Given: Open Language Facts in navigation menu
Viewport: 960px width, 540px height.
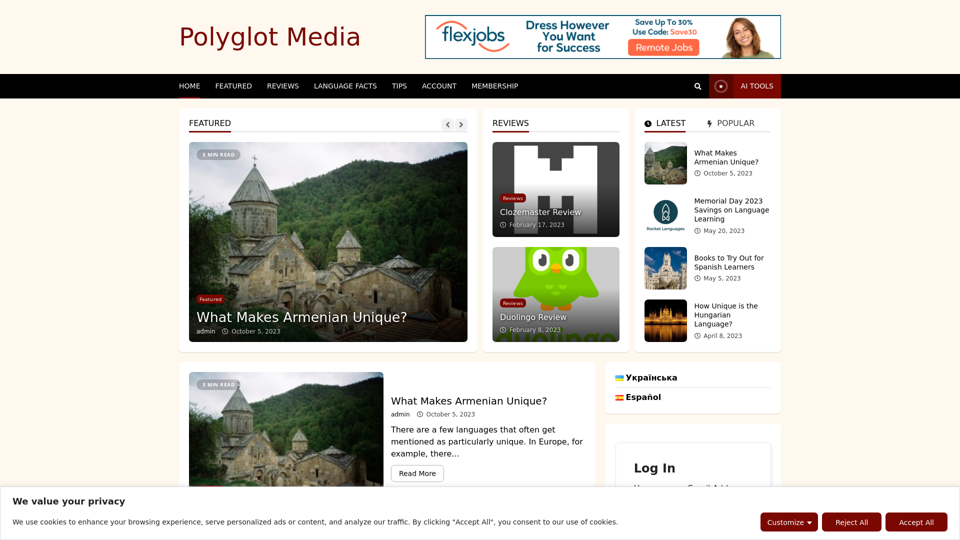Looking at the screenshot, I should tap(345, 86).
